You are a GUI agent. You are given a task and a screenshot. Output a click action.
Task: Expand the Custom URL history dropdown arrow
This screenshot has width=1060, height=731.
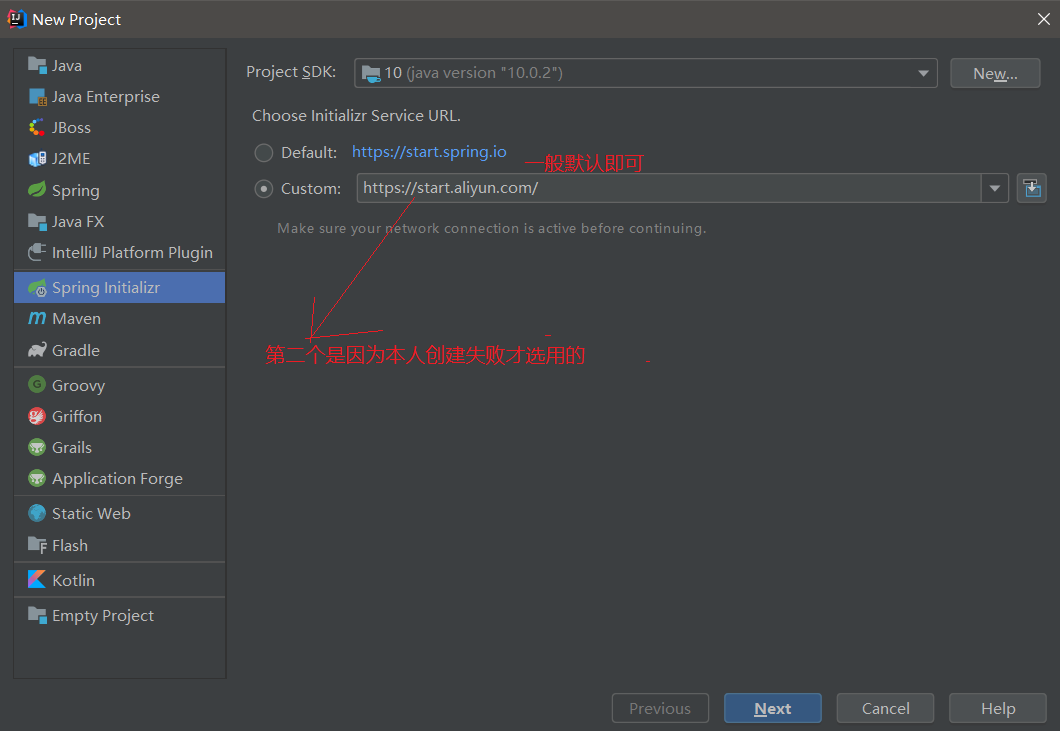click(994, 188)
